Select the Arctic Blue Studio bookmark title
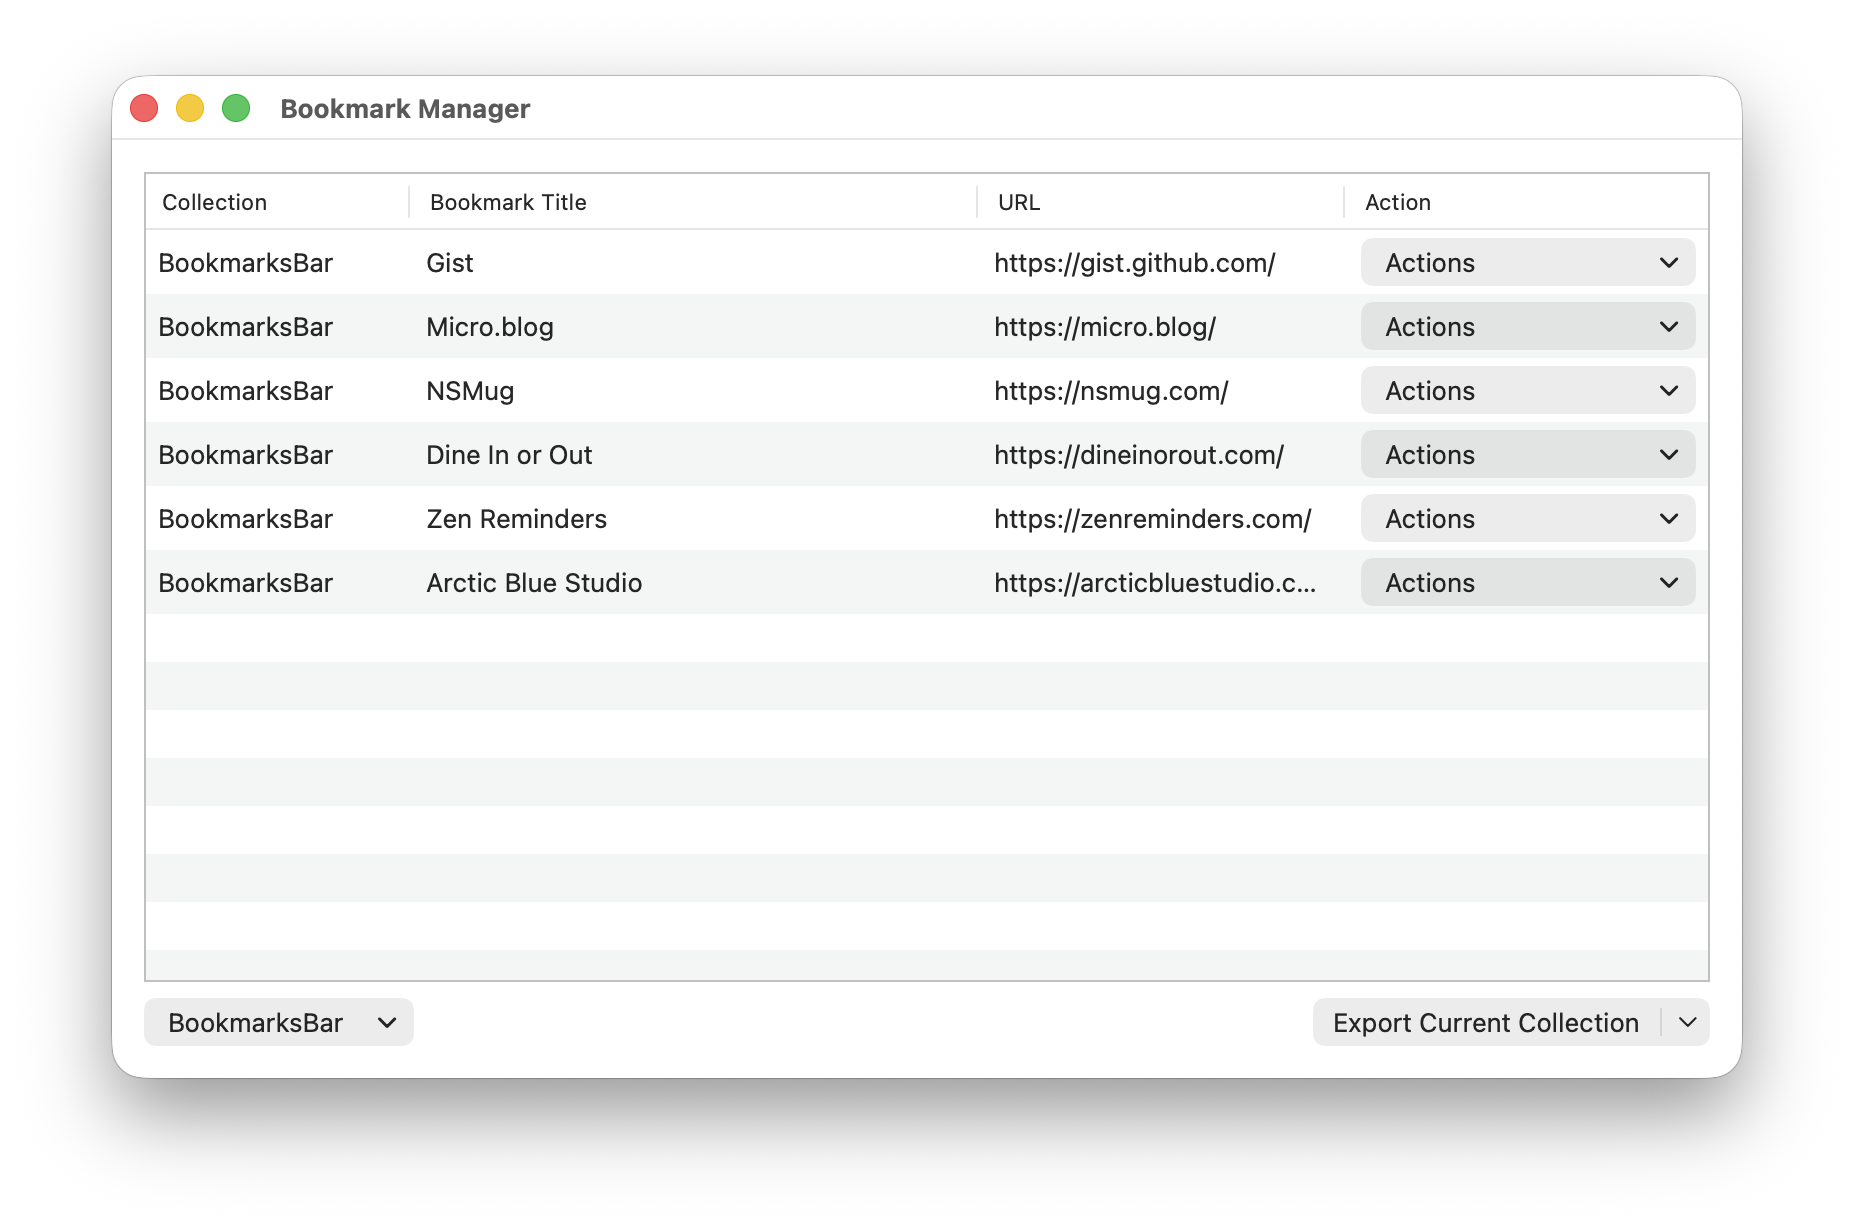1854x1226 pixels. point(534,583)
